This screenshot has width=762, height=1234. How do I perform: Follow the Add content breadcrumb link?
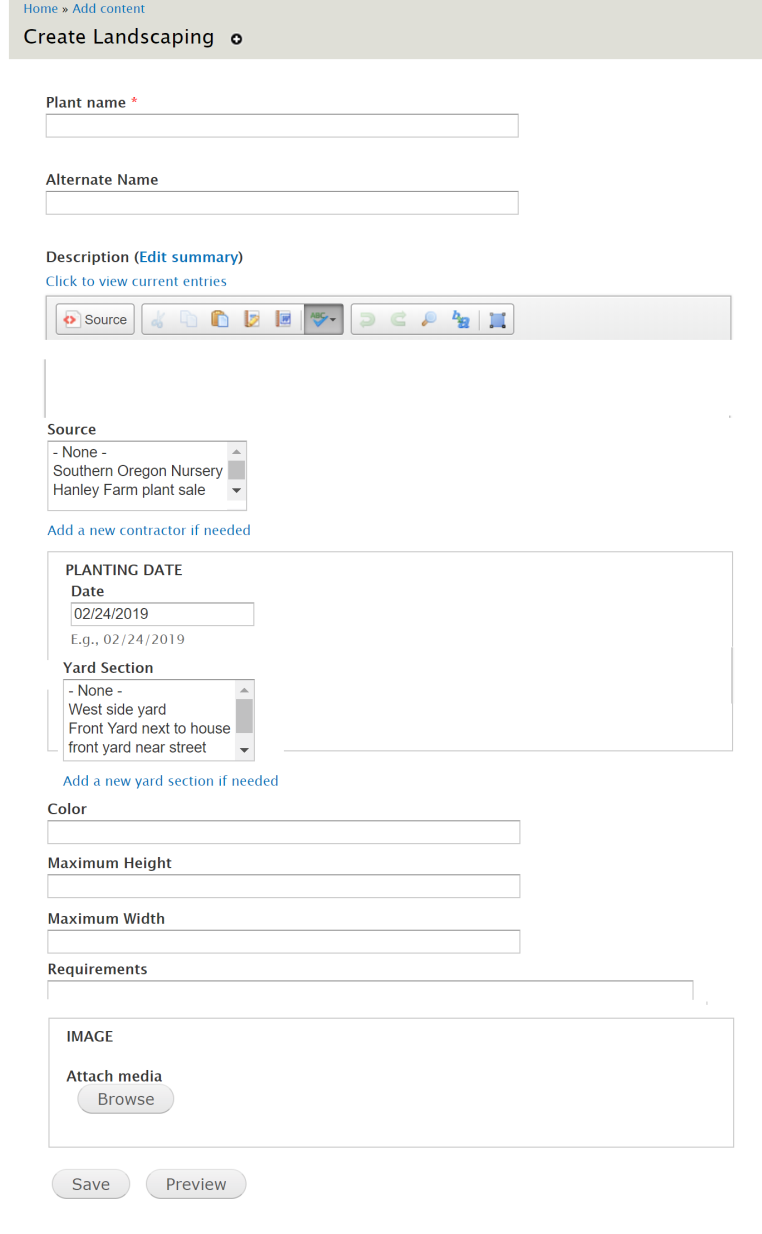(108, 8)
